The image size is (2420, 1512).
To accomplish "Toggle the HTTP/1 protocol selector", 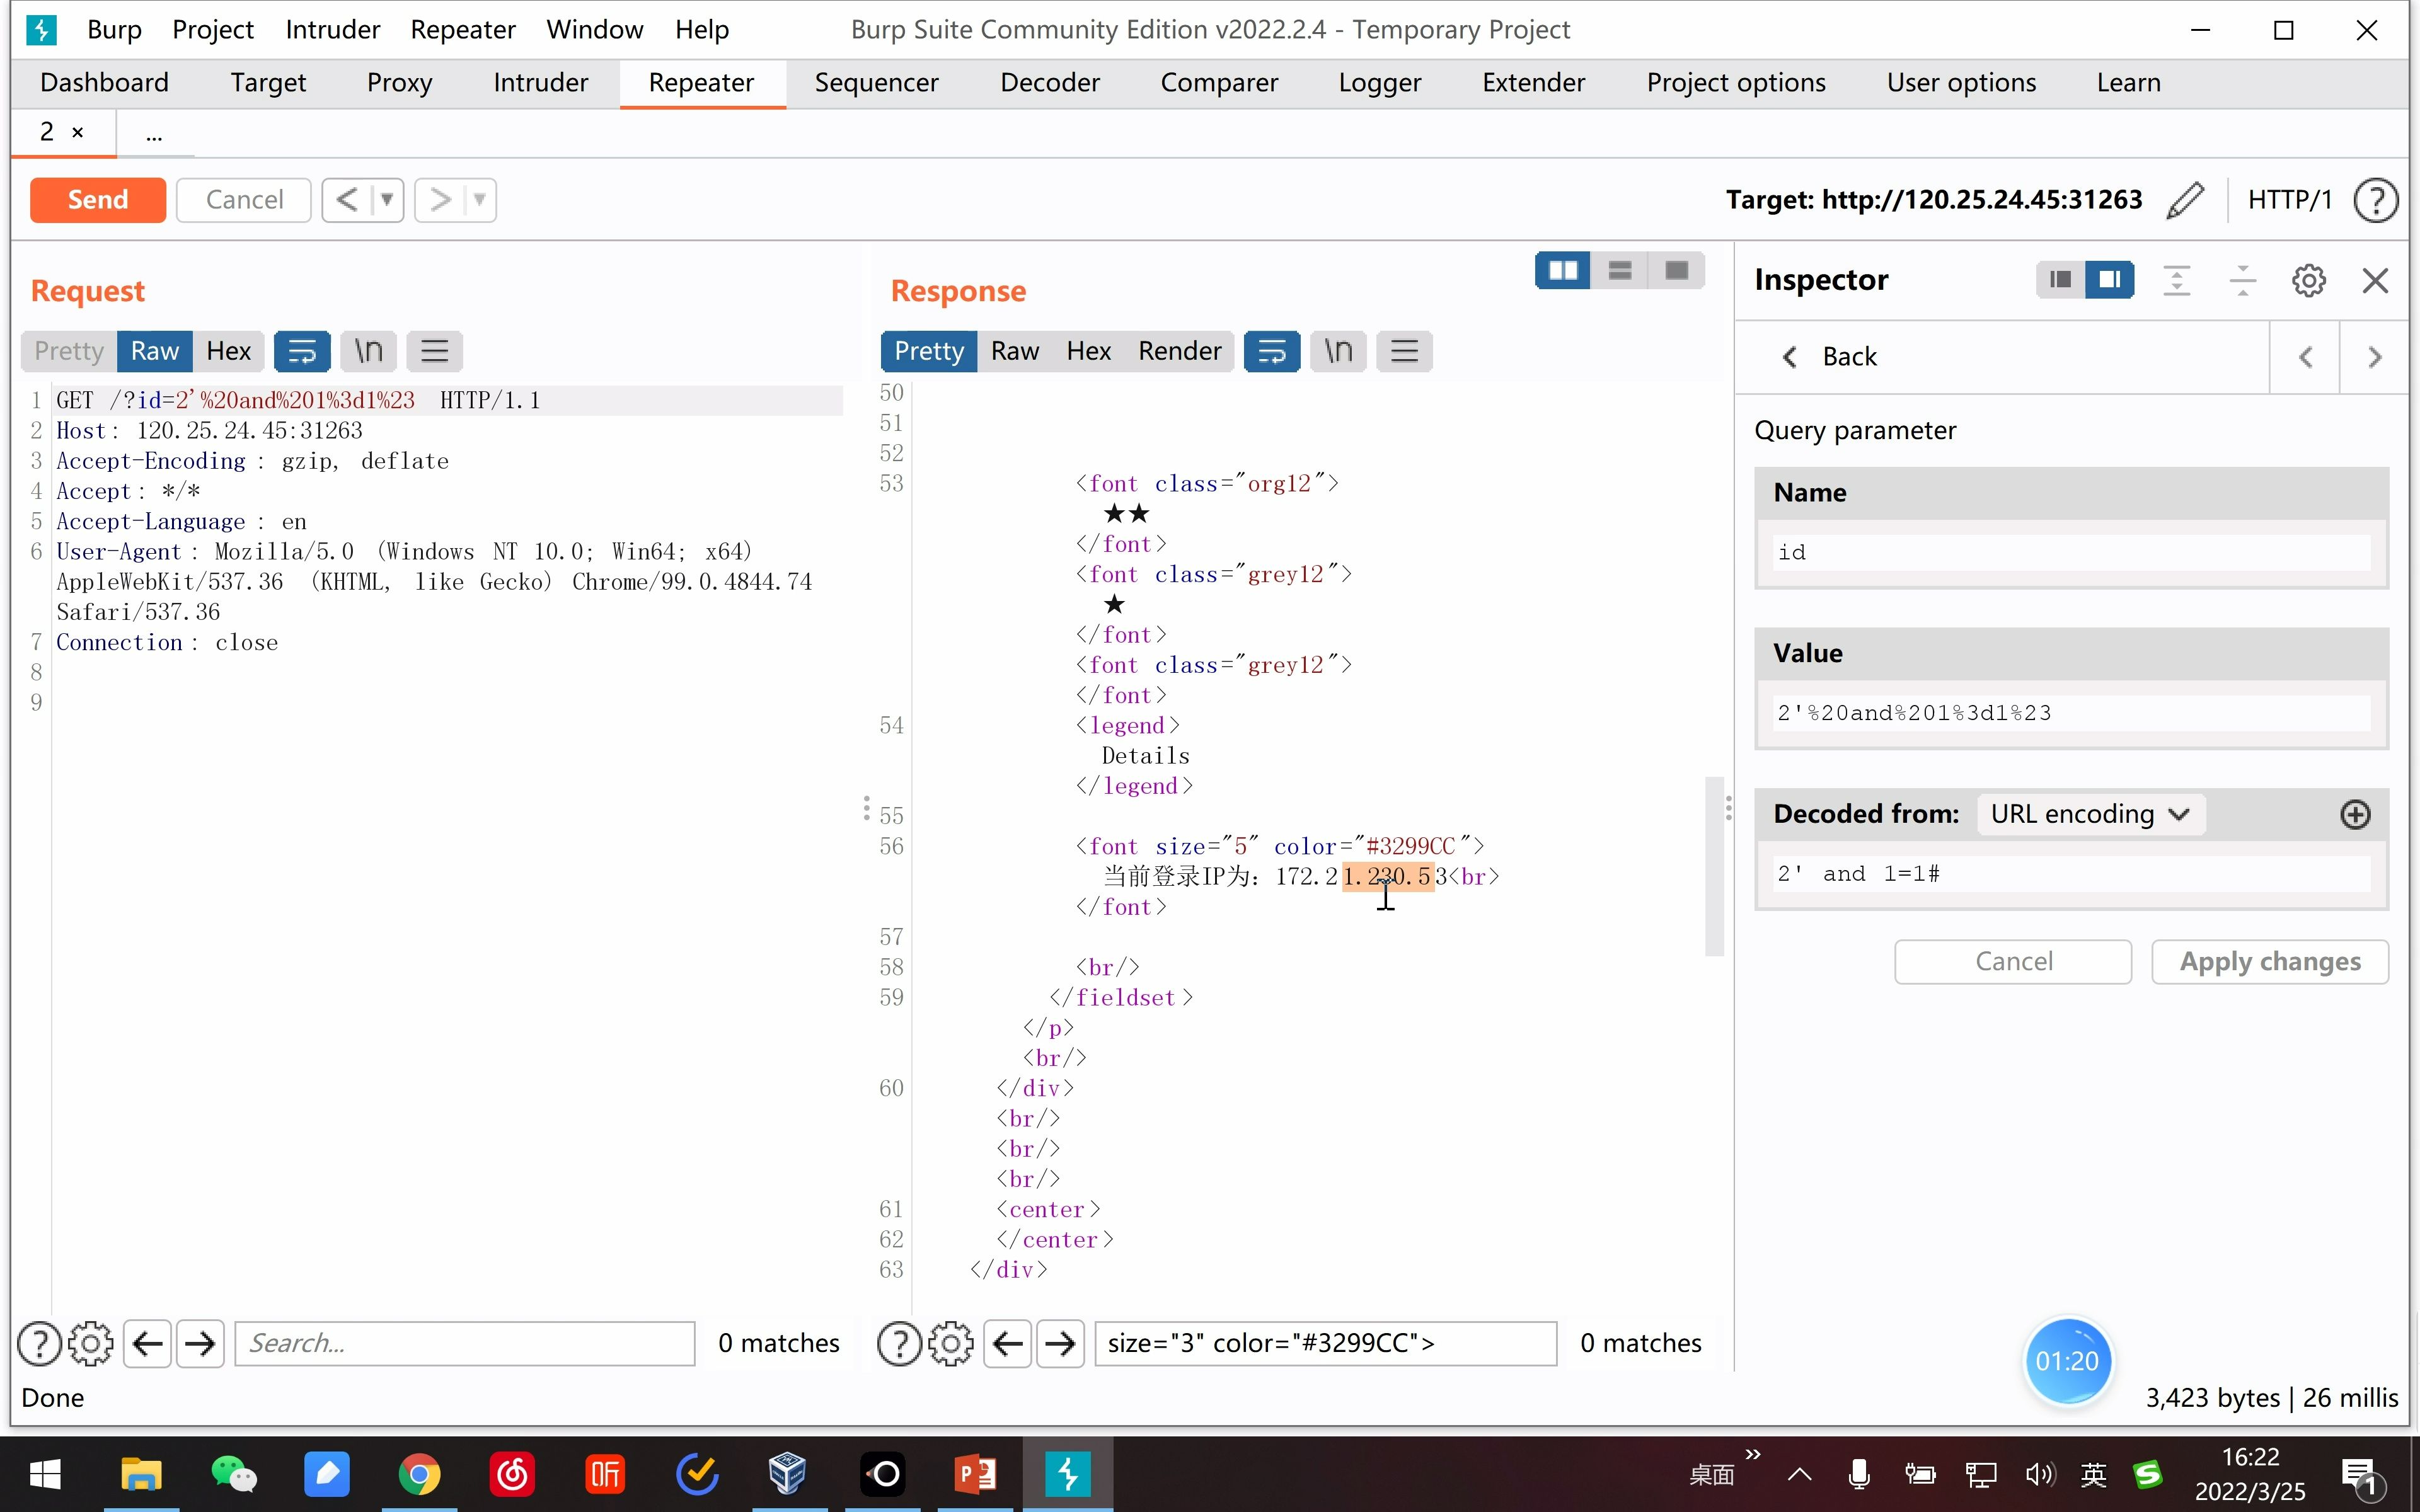I will [x=2289, y=200].
